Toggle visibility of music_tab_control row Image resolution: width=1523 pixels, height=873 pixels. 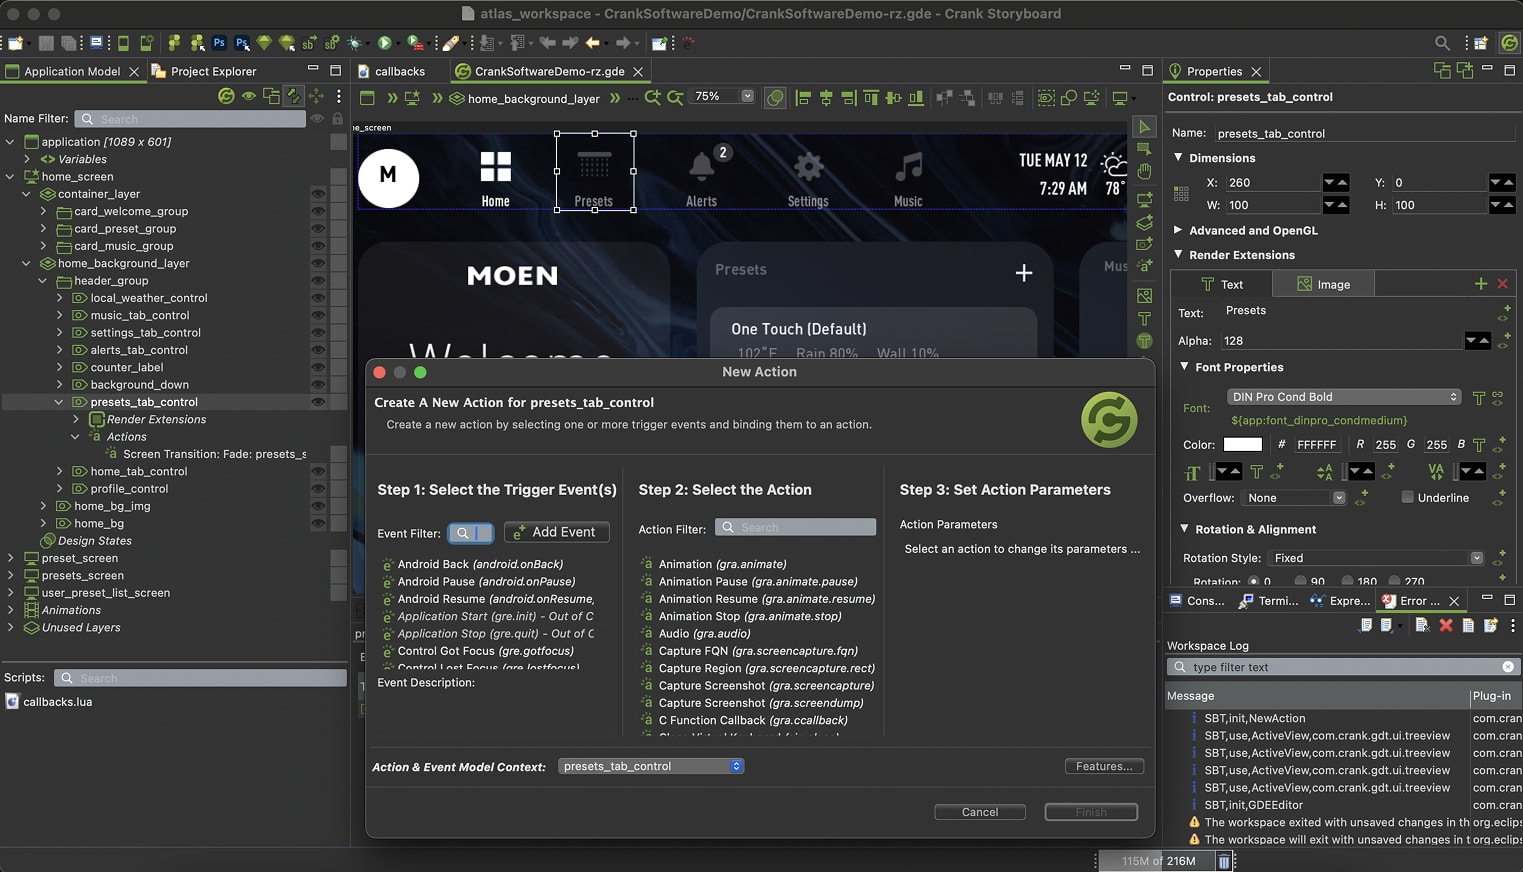point(318,315)
